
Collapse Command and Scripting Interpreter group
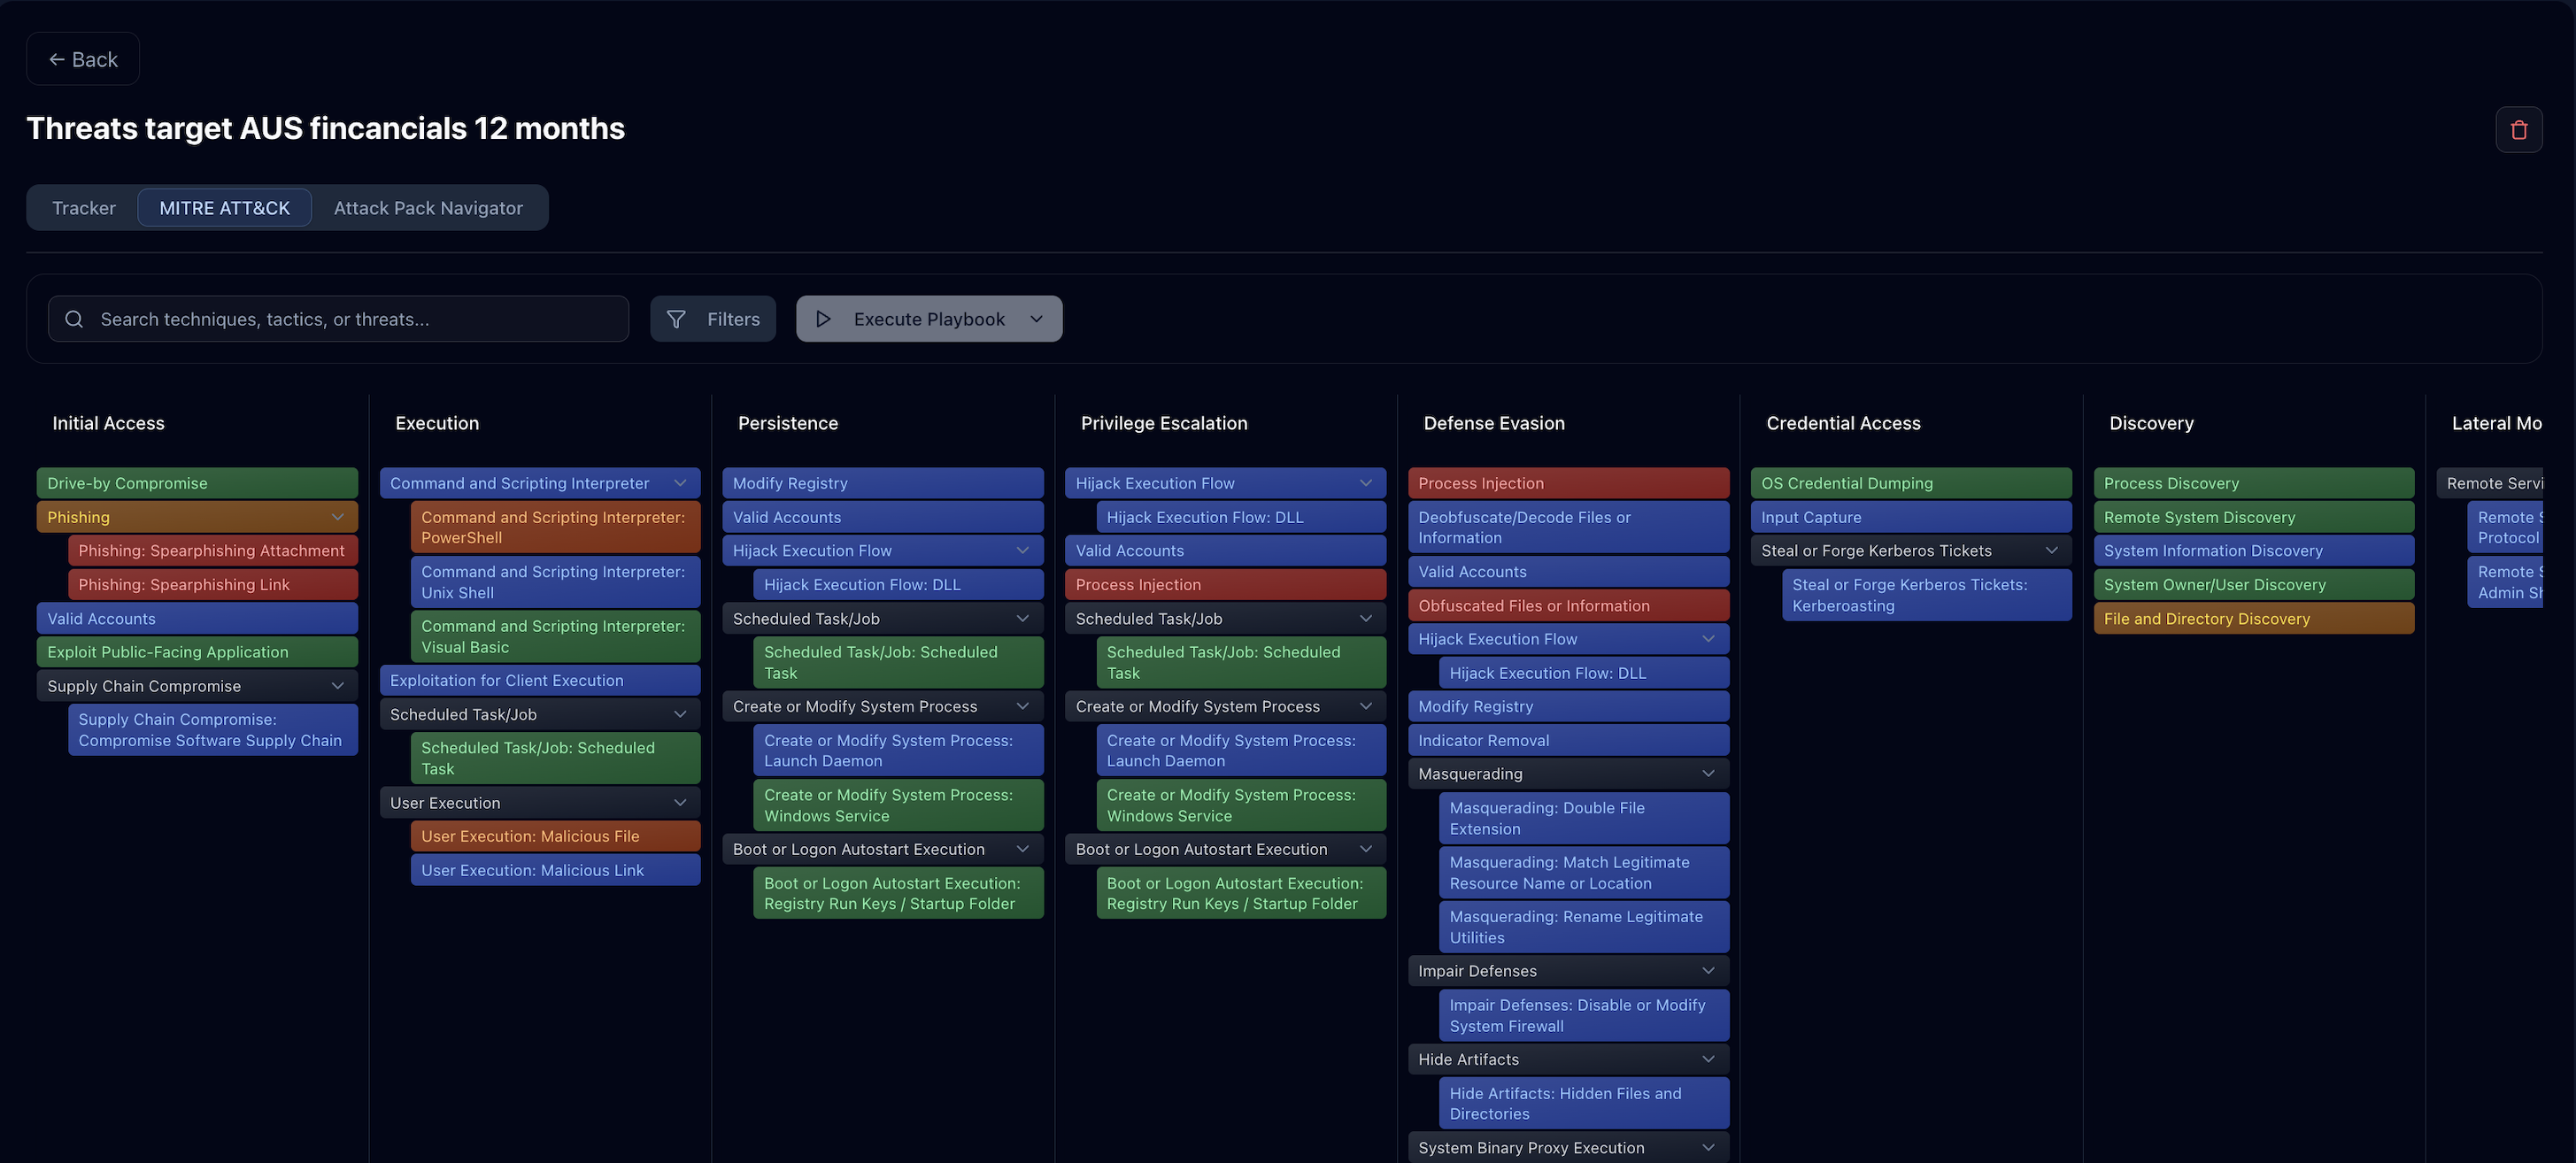[x=680, y=483]
